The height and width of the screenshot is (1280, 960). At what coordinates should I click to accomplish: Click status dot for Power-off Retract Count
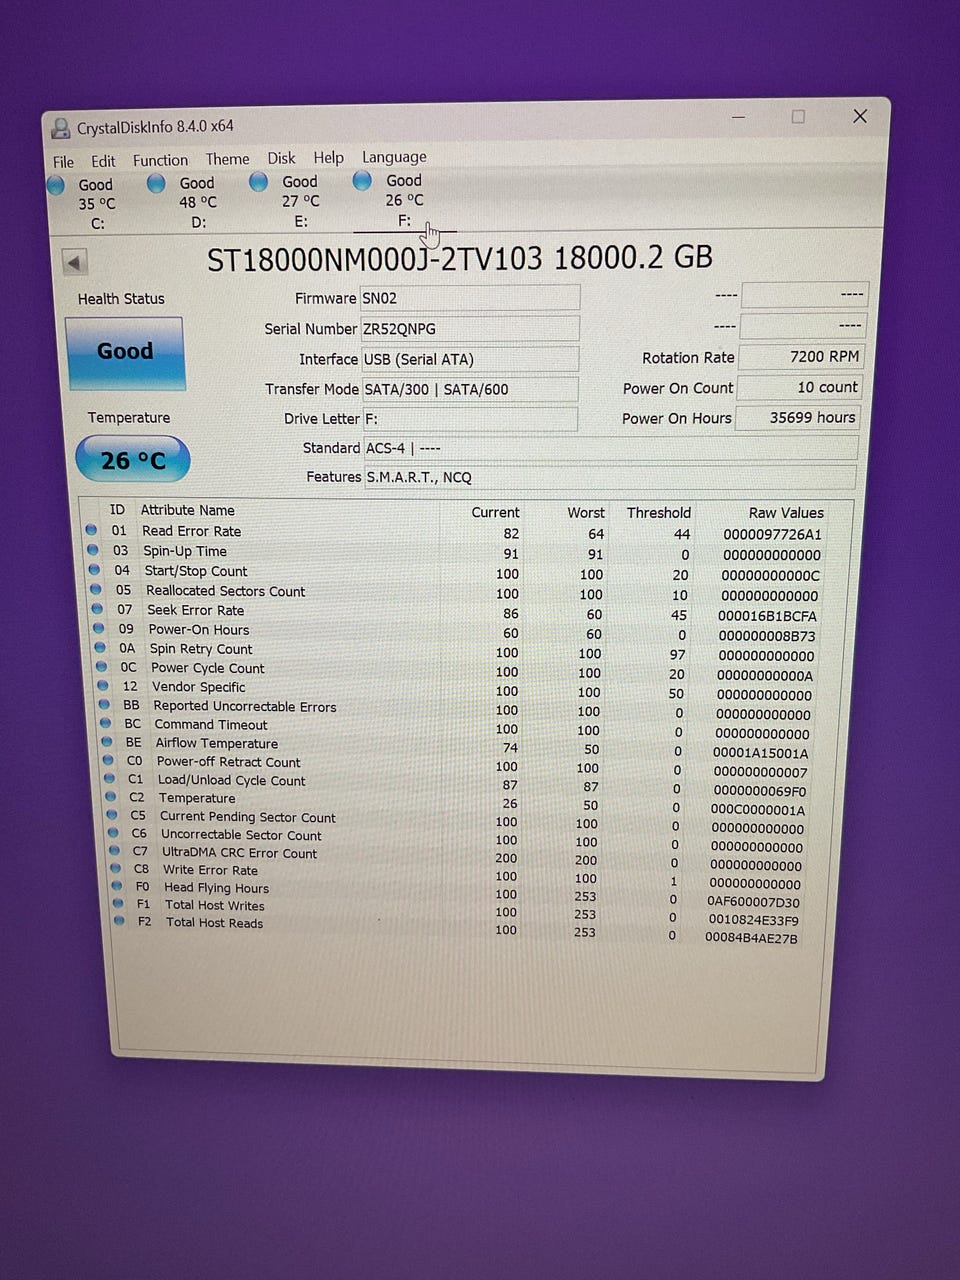click(x=108, y=760)
